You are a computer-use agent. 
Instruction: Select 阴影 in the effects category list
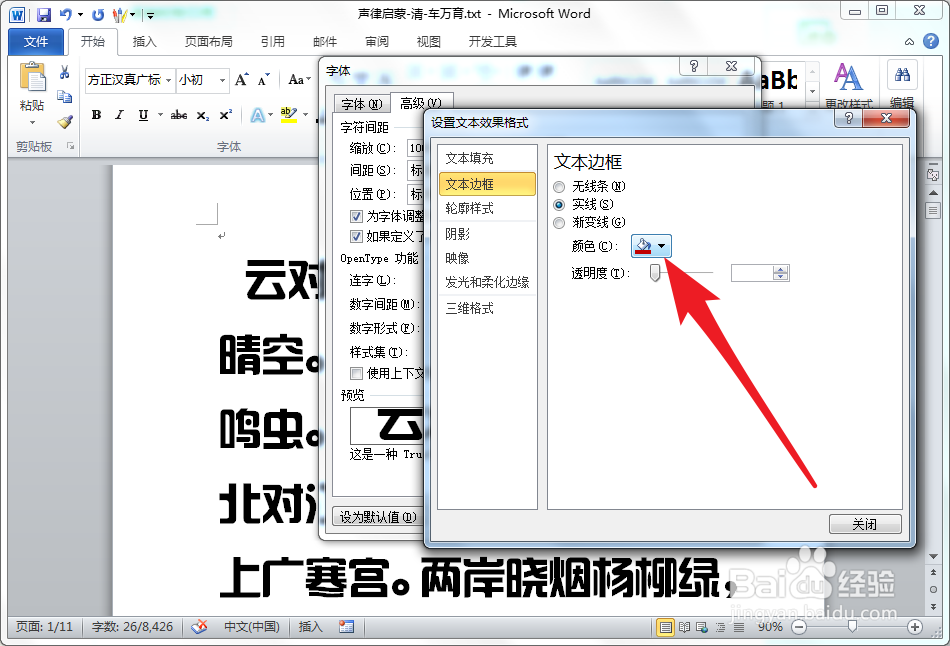[x=457, y=234]
